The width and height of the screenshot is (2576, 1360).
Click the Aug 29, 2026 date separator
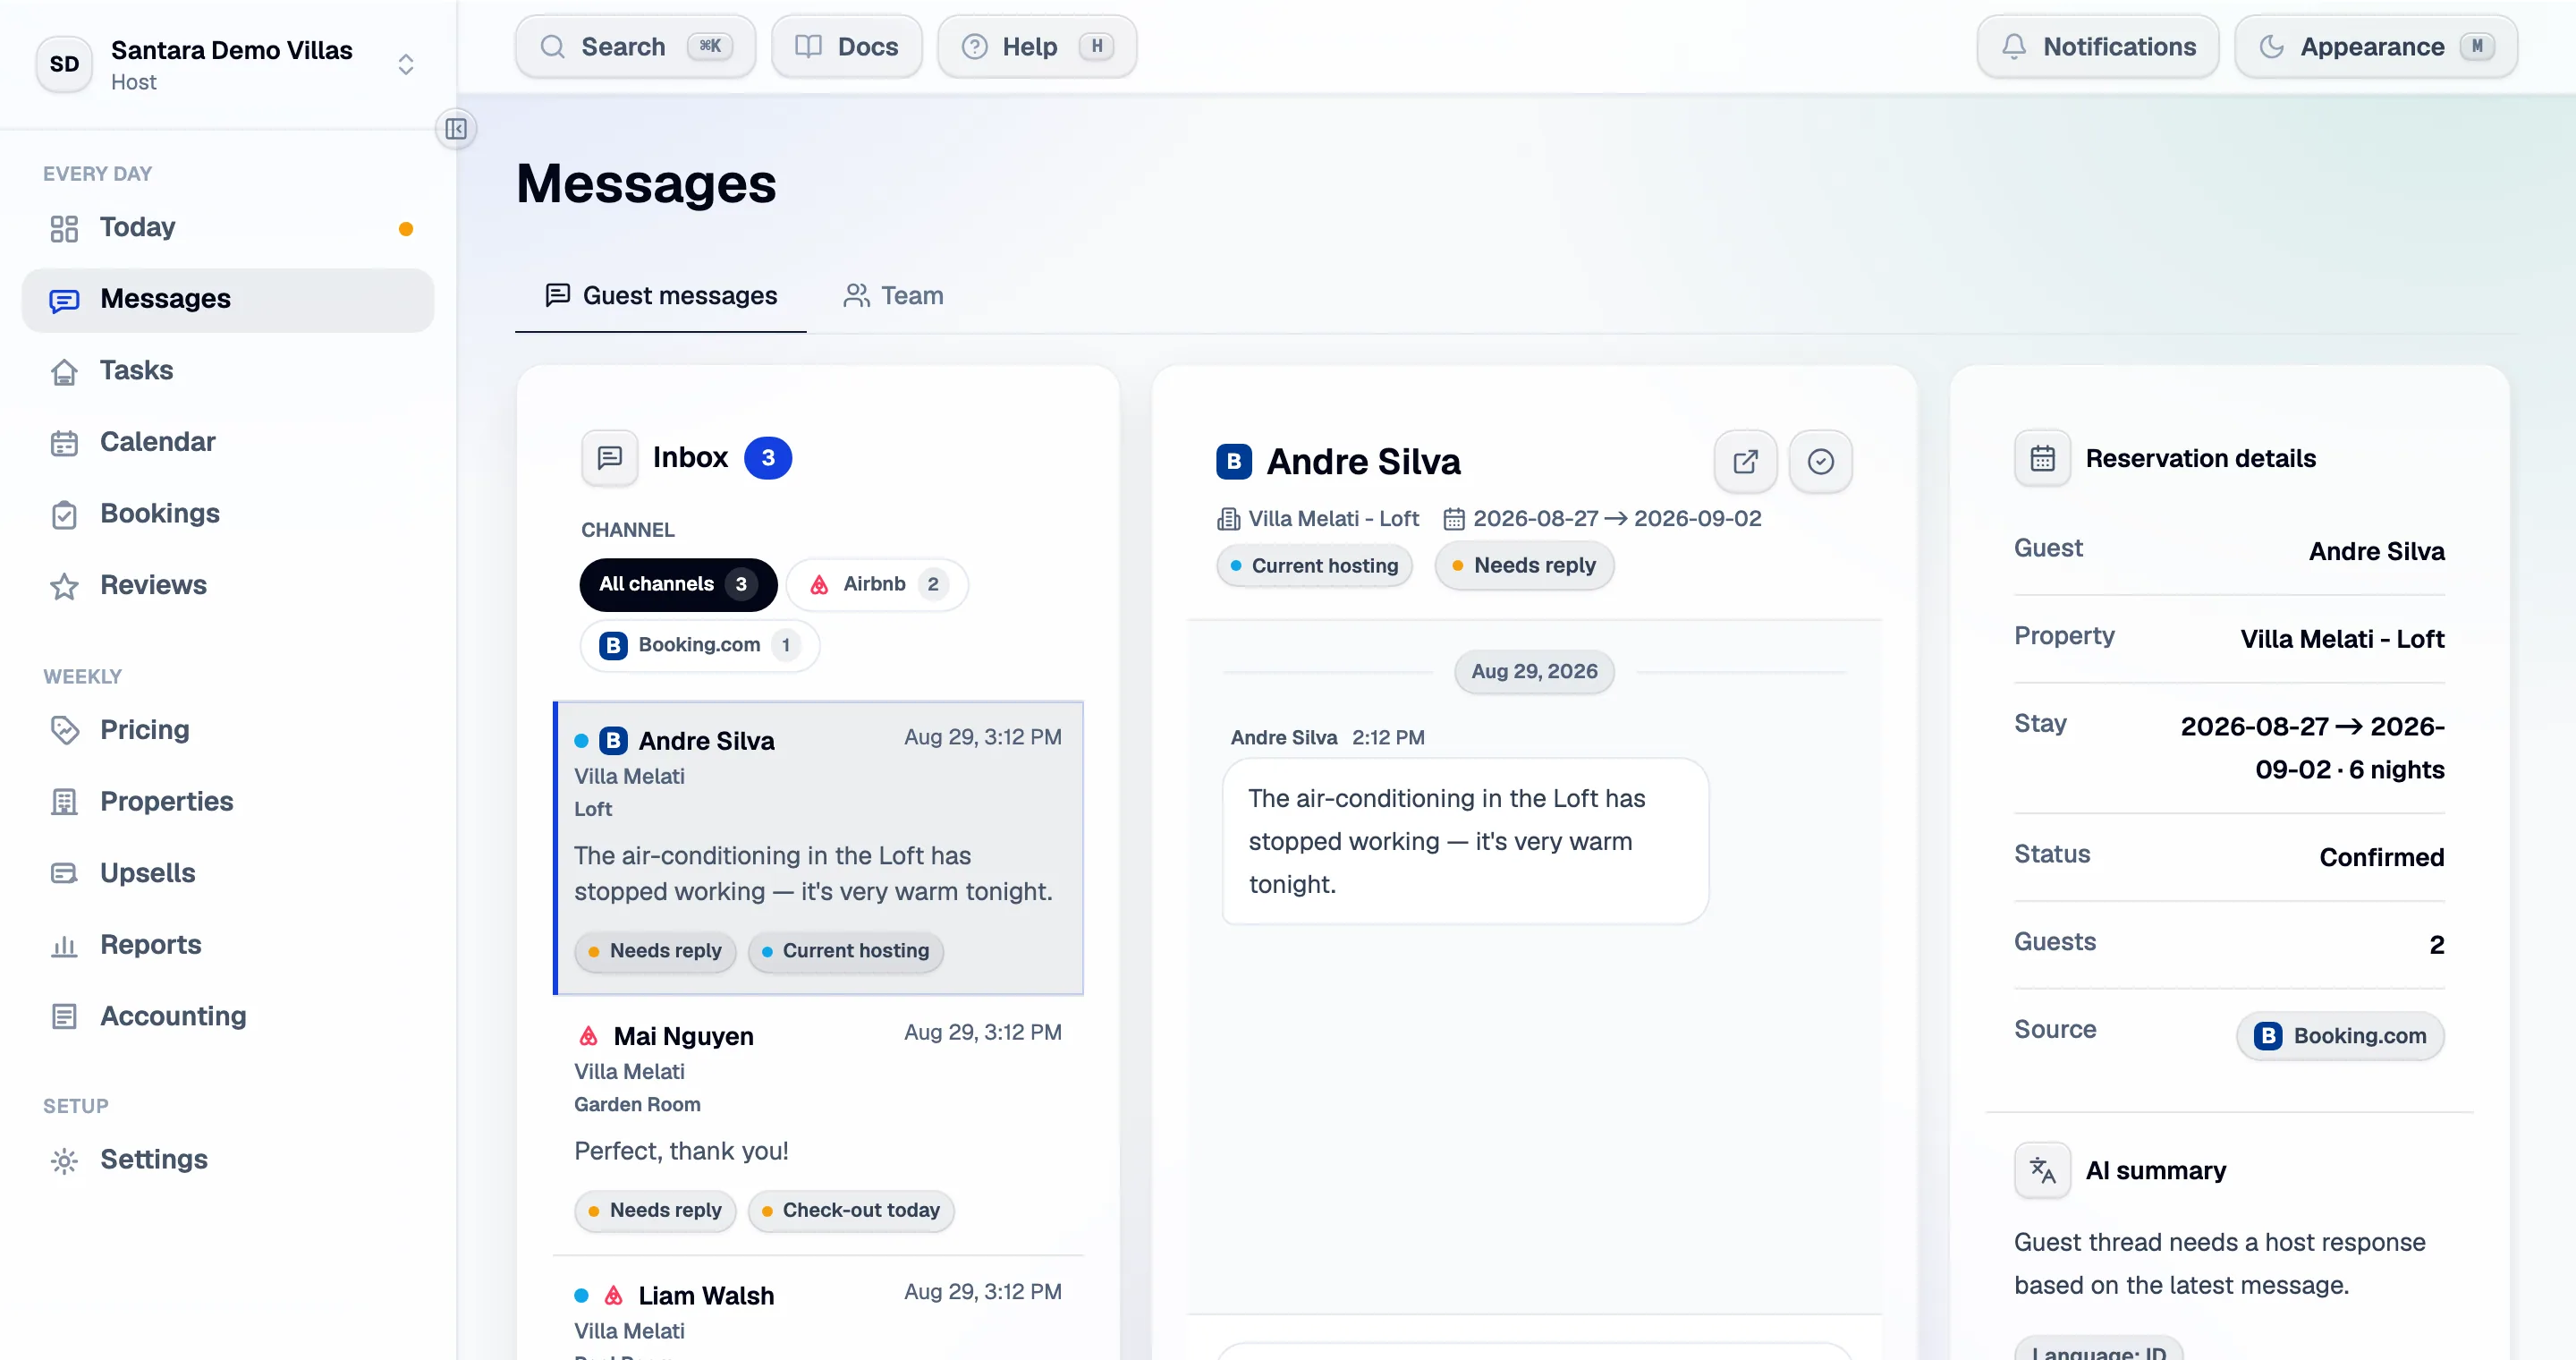point(1534,672)
